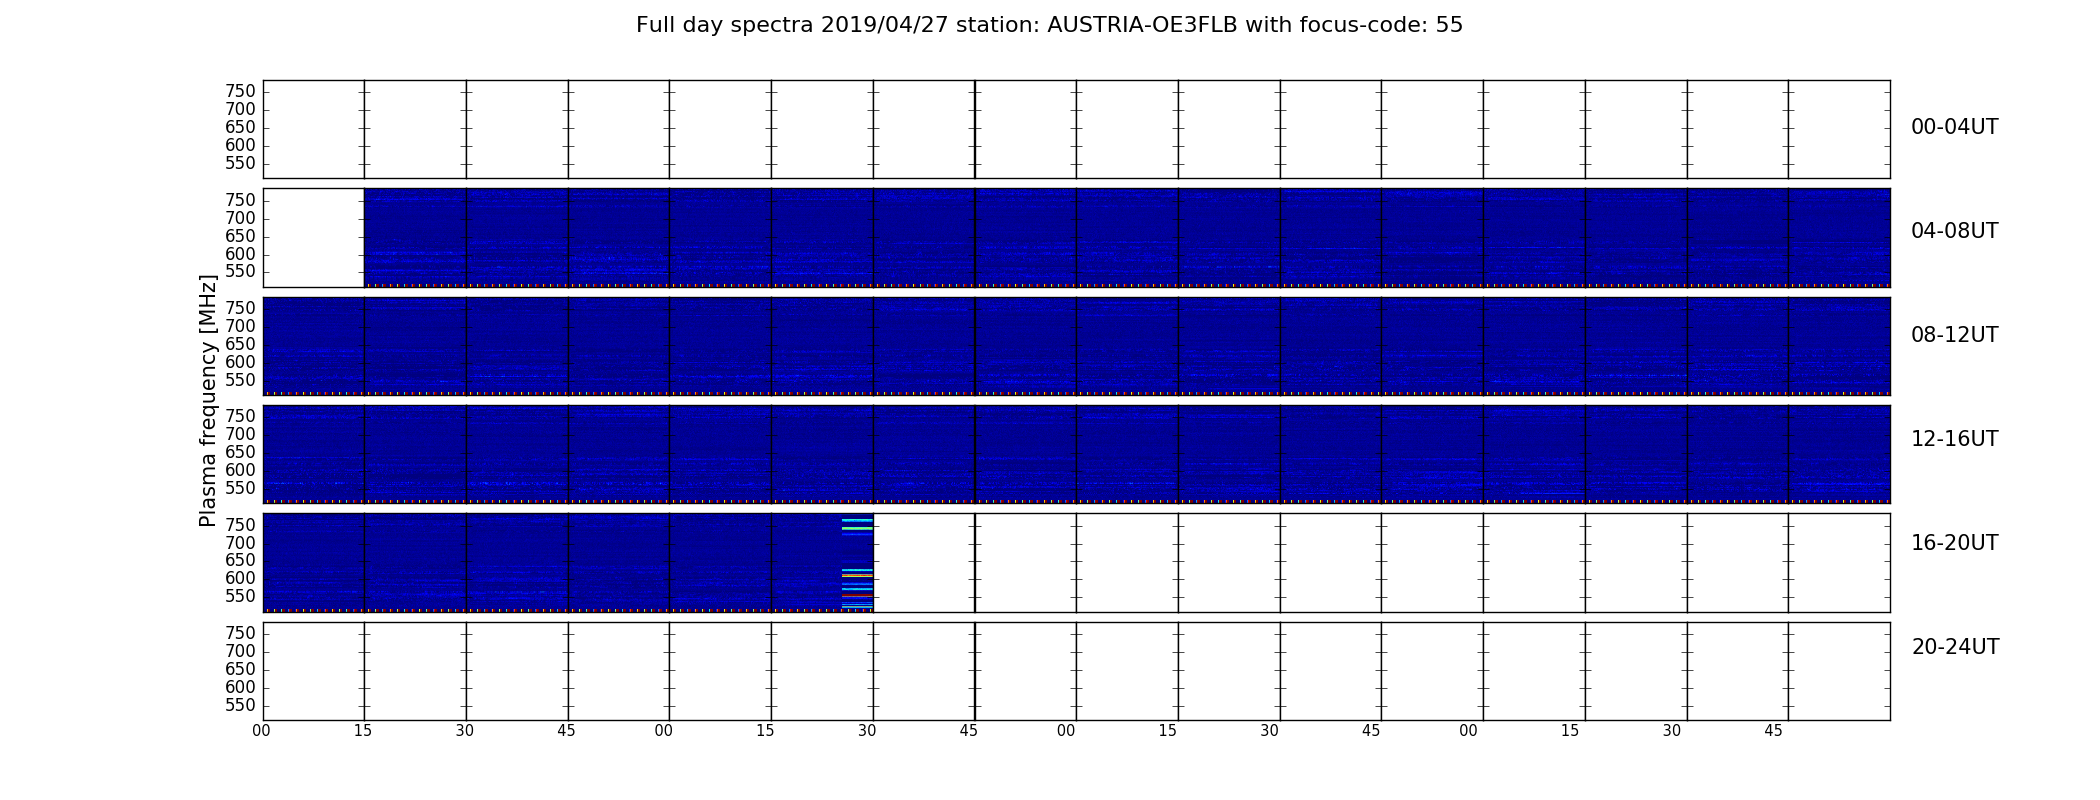This screenshot has height=800, width=2100.
Task: Click the 750 tick label of the 20-24UT panel
Action: point(240,633)
